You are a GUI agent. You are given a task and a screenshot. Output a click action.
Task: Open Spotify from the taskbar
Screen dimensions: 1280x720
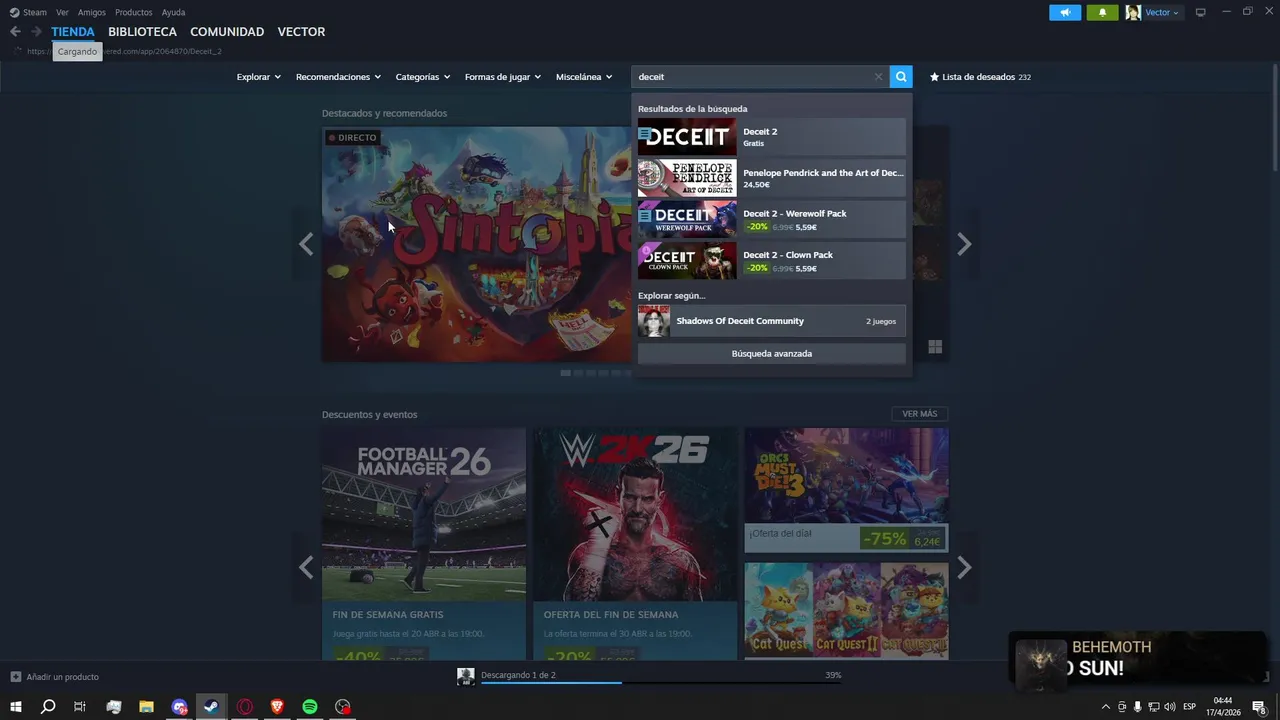coord(310,707)
